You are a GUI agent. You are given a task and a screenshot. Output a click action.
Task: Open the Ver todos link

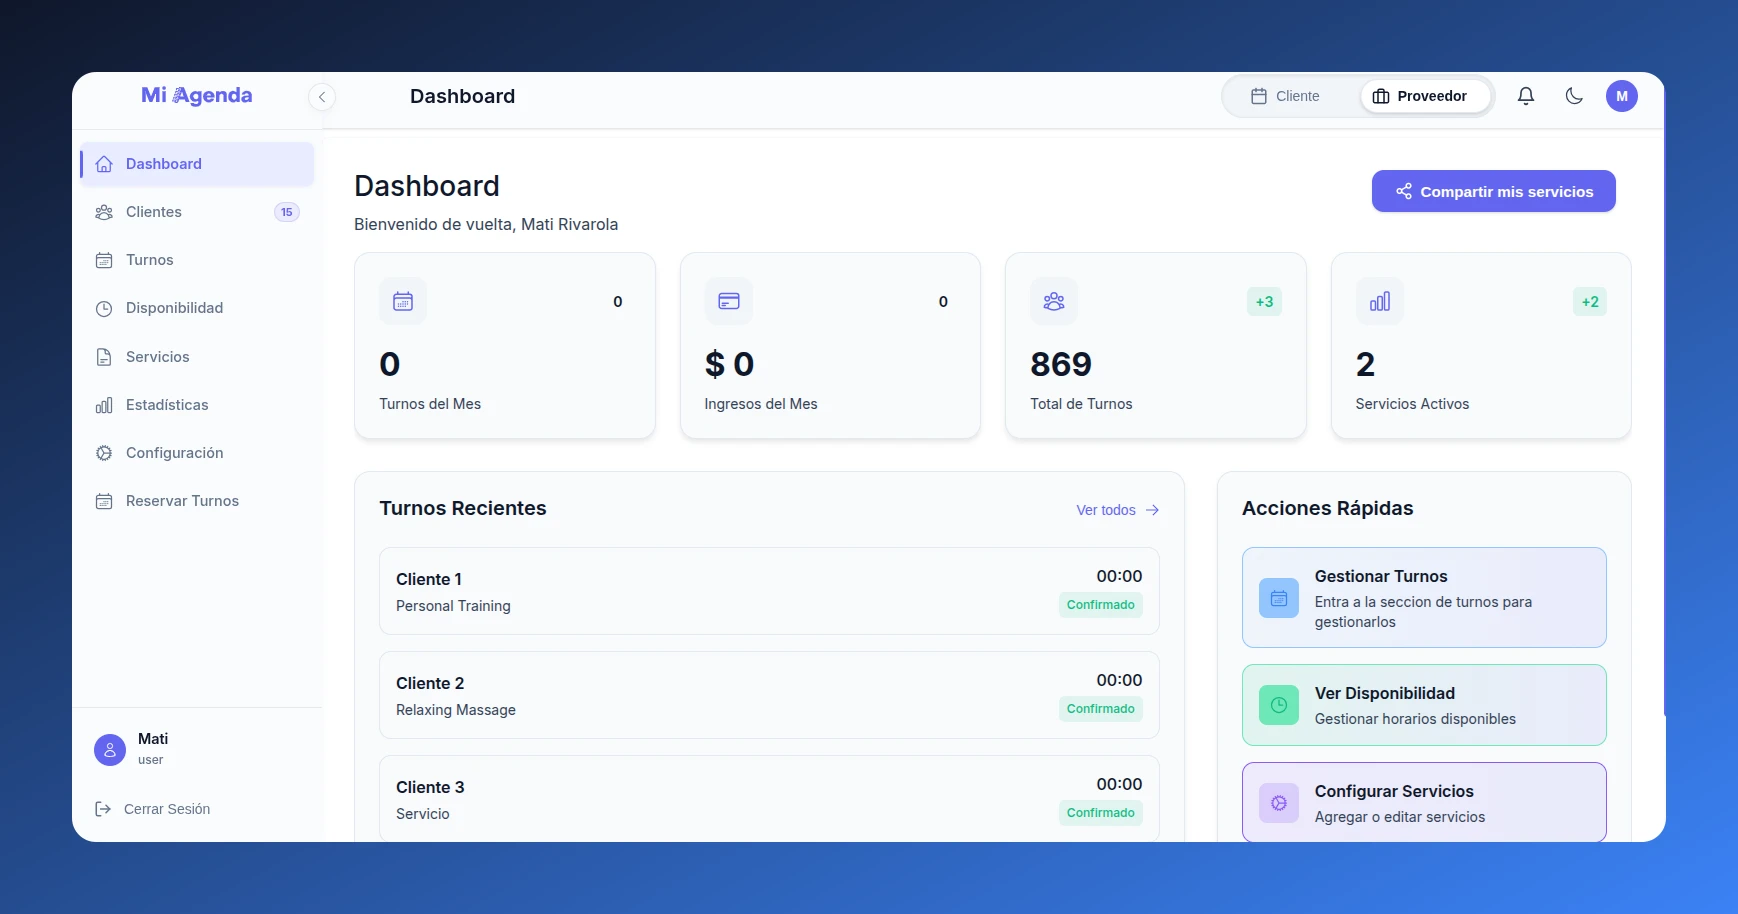pos(1118,510)
